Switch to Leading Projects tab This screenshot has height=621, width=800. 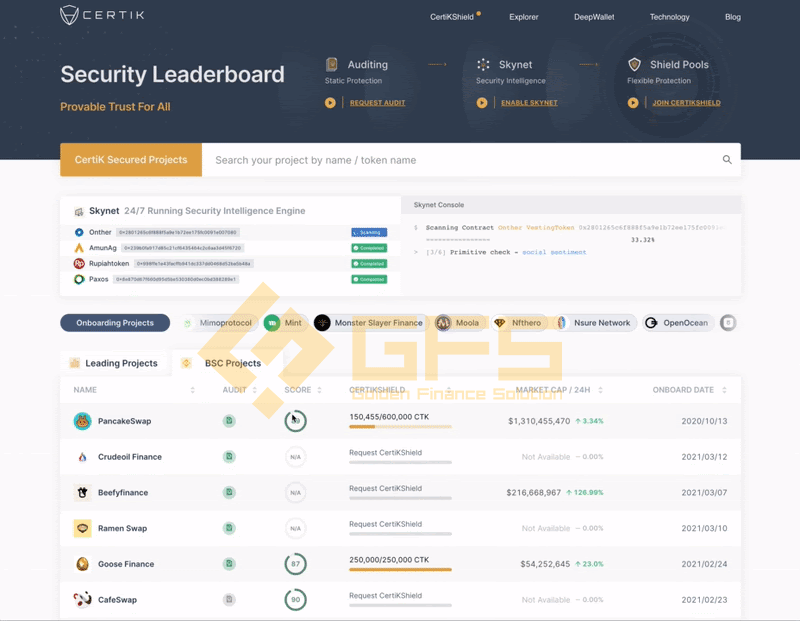pyautogui.click(x=114, y=363)
